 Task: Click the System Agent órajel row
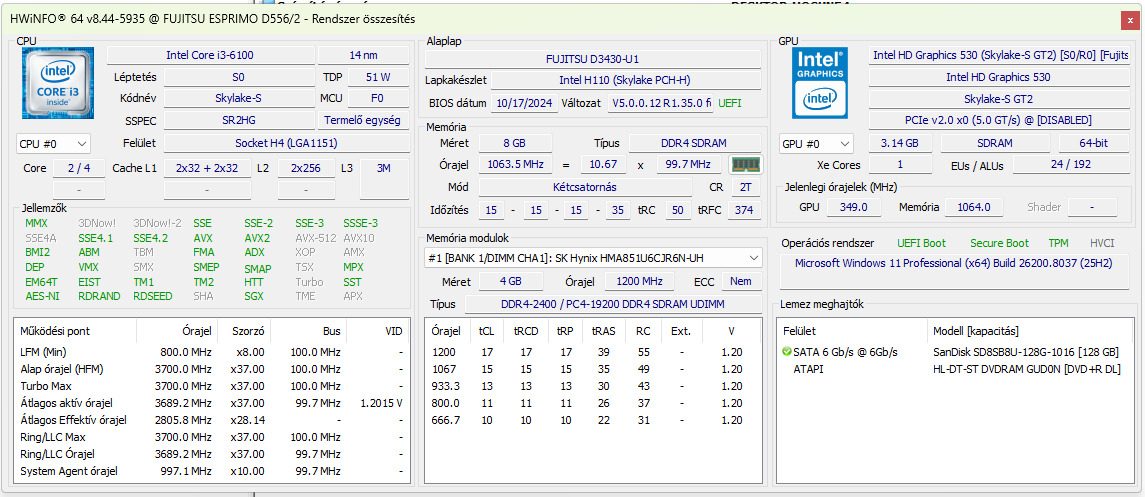pos(210,471)
